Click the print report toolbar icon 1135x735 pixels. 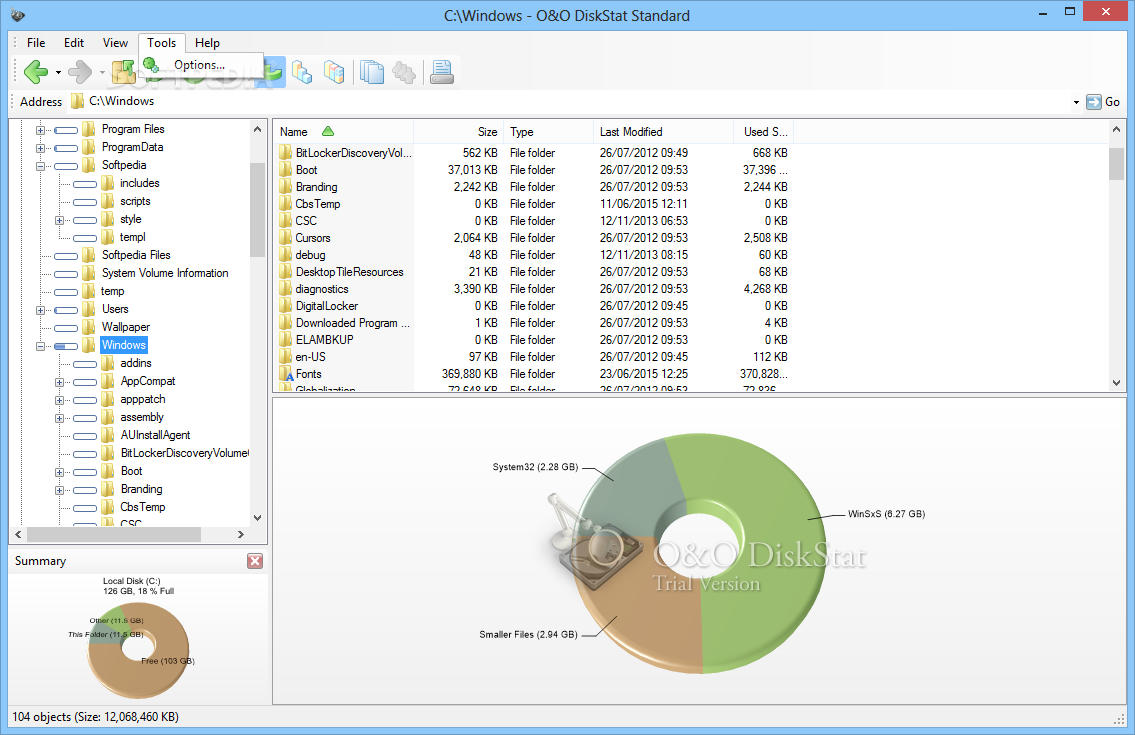click(442, 72)
